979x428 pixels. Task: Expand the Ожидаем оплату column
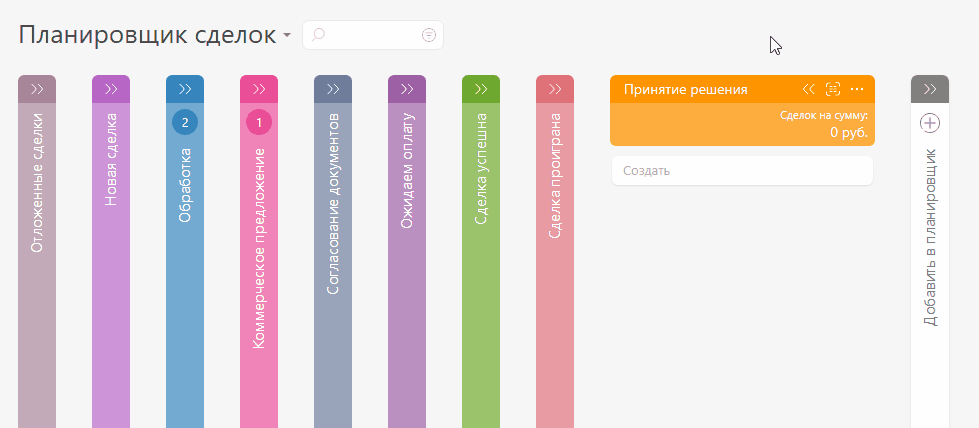click(407, 89)
